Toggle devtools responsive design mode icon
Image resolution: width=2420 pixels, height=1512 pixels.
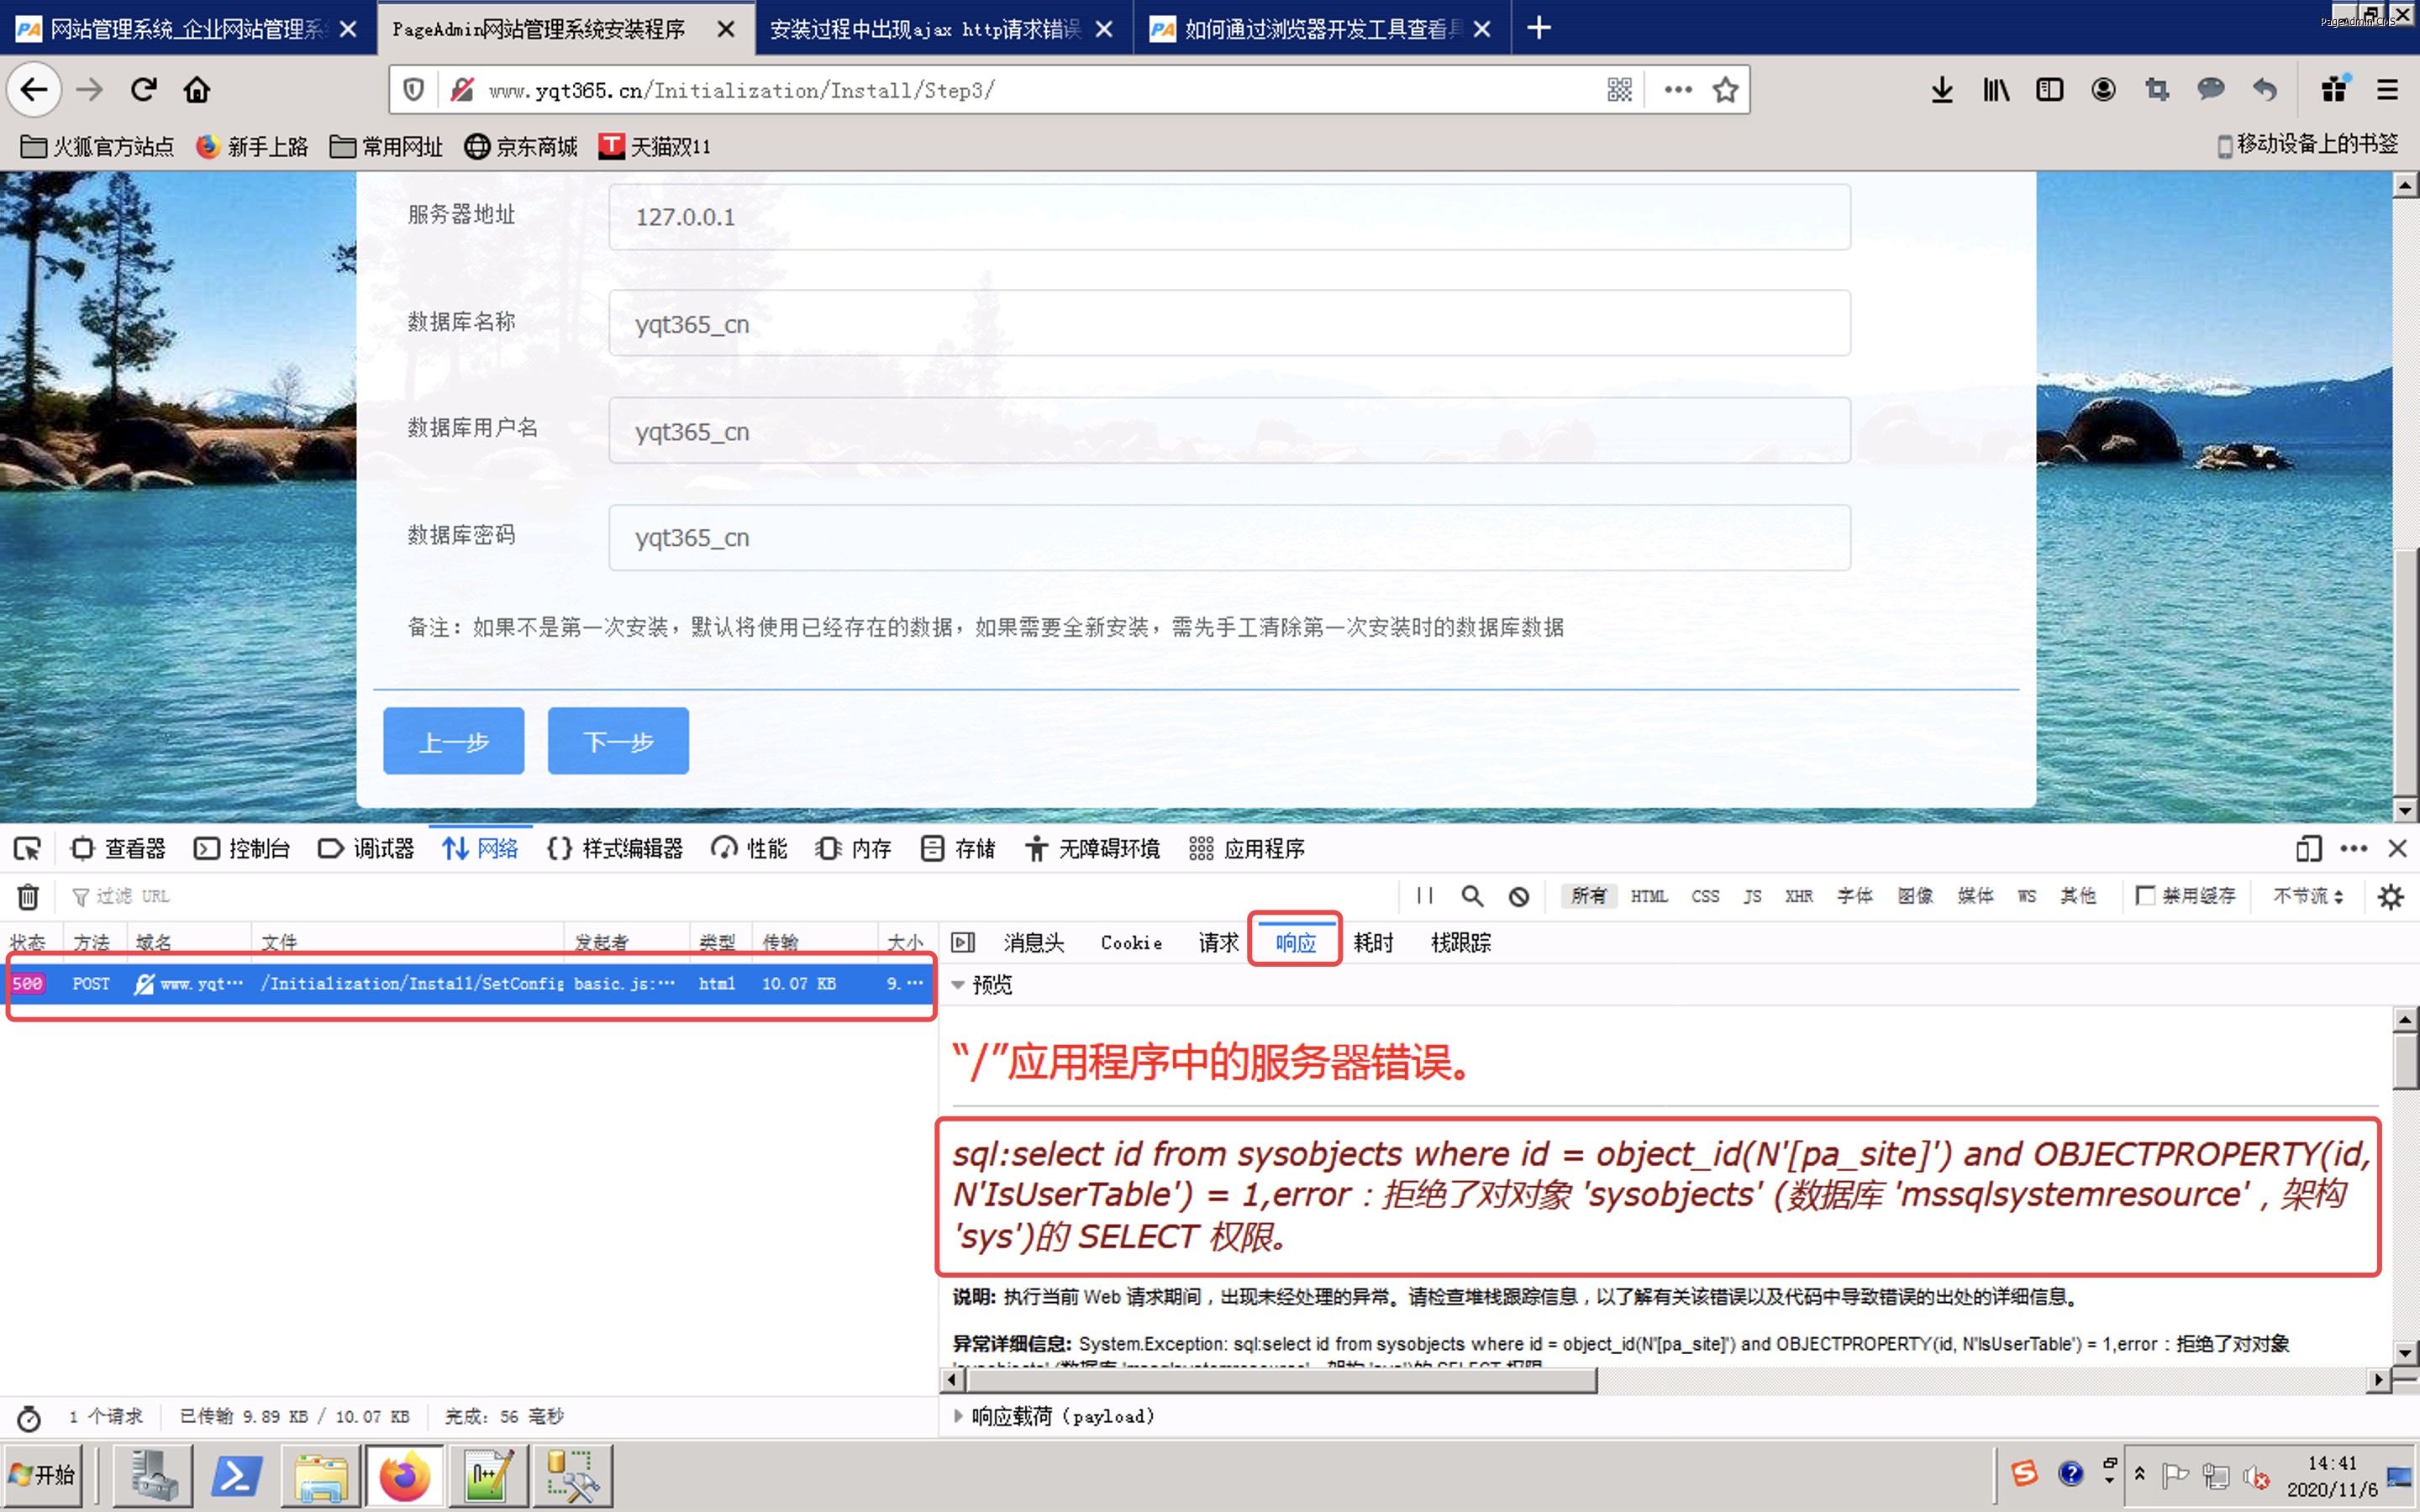click(x=2308, y=849)
